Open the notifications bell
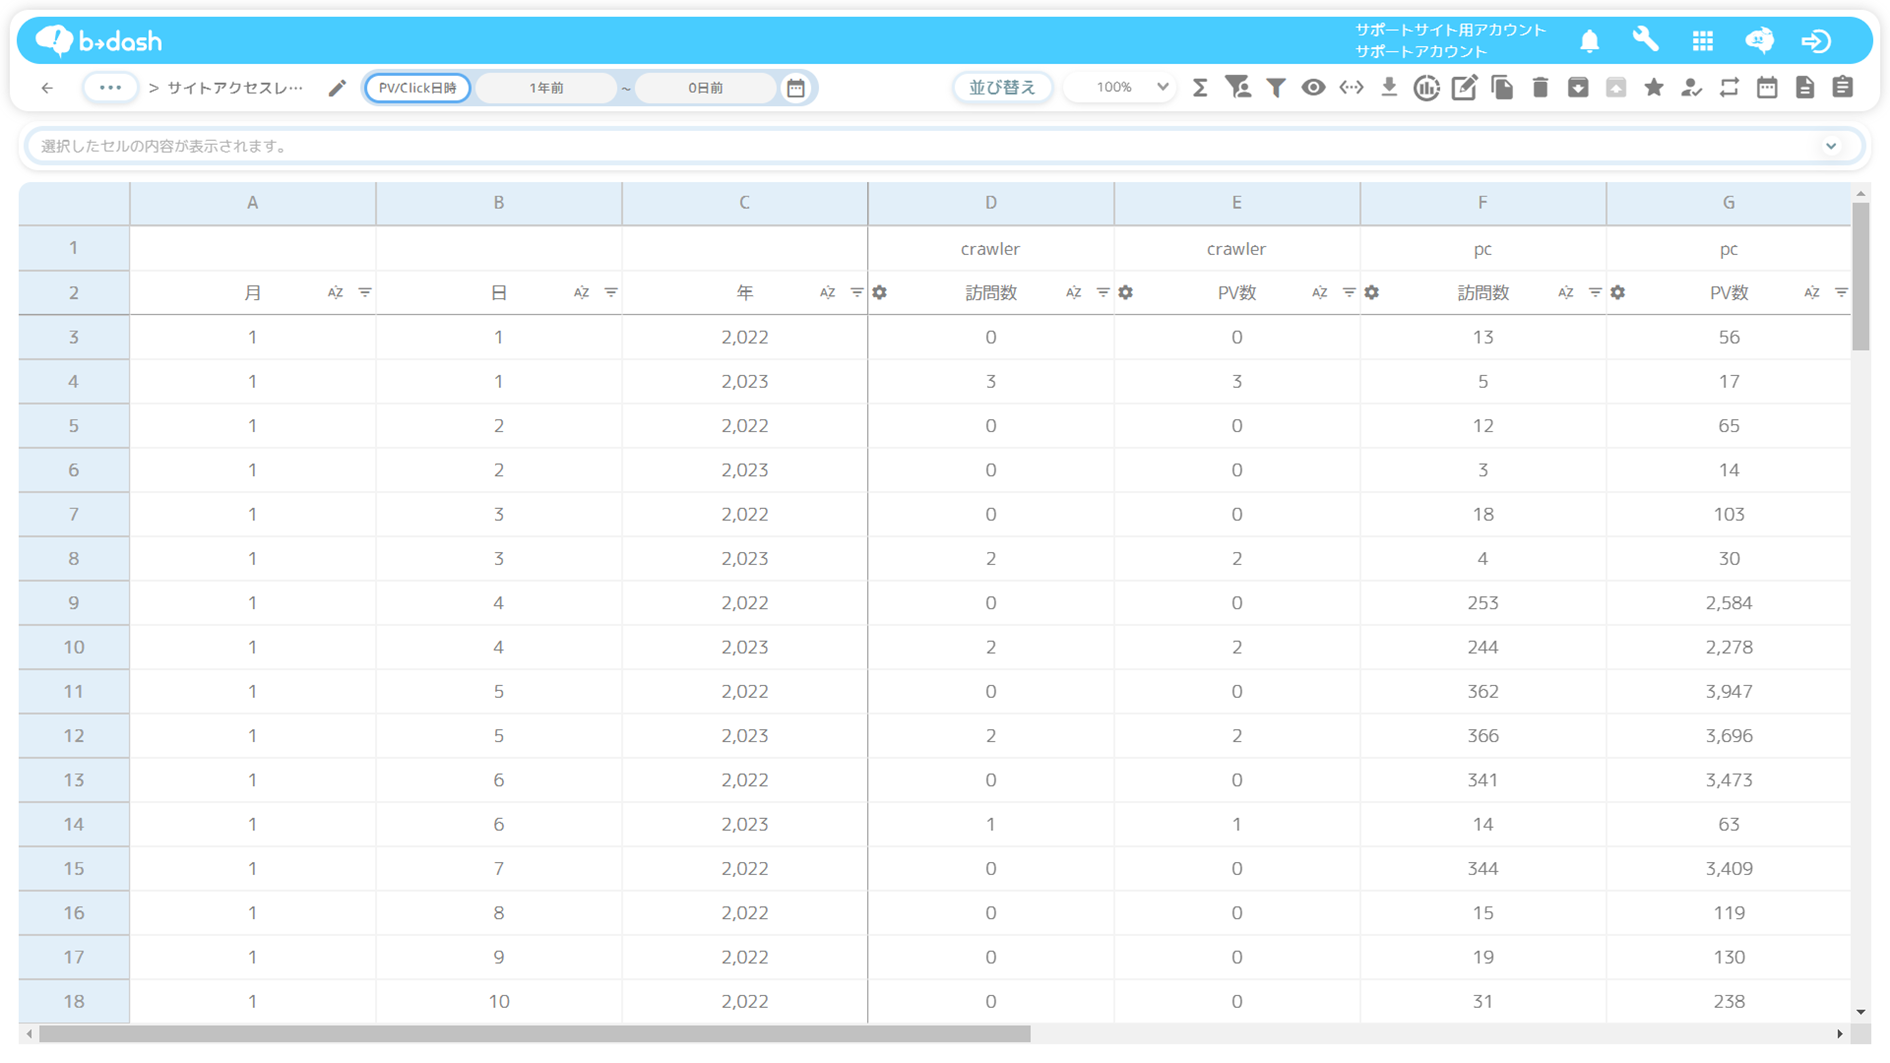 [1589, 41]
